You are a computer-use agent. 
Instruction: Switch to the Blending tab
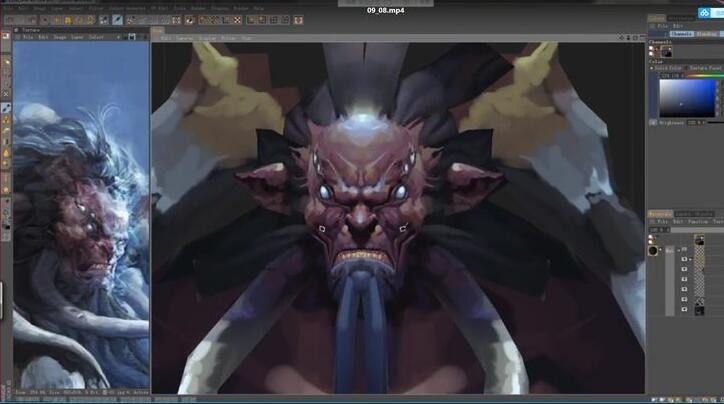707,34
